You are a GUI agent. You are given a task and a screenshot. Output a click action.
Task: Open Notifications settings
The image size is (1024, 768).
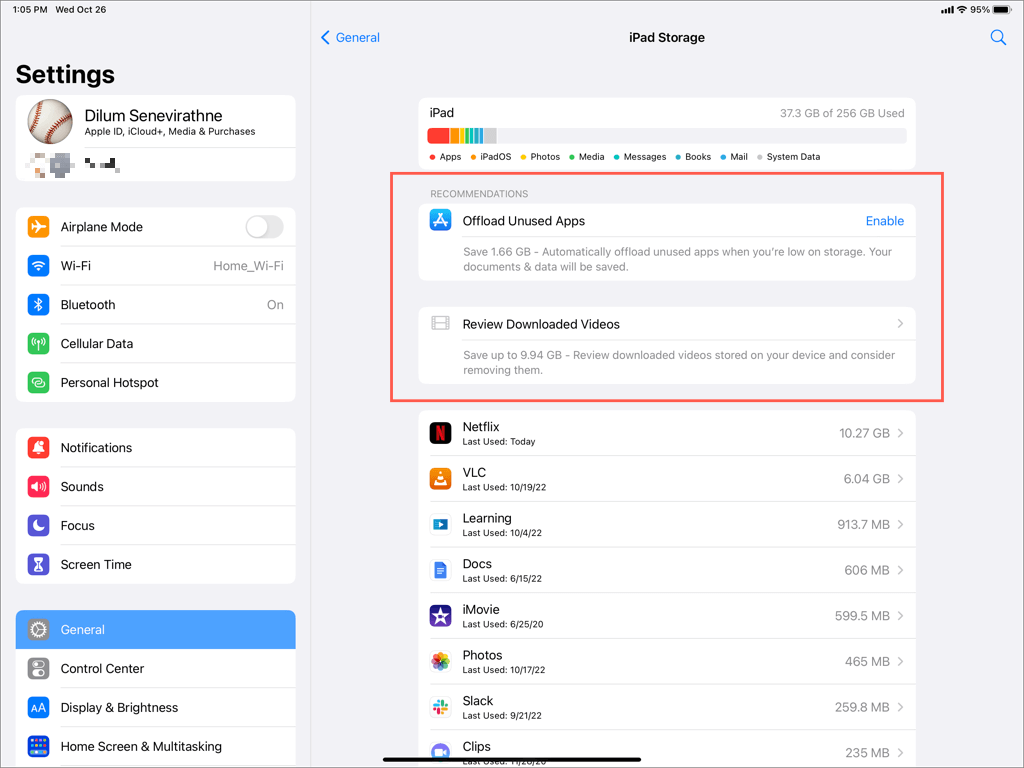click(x=155, y=447)
